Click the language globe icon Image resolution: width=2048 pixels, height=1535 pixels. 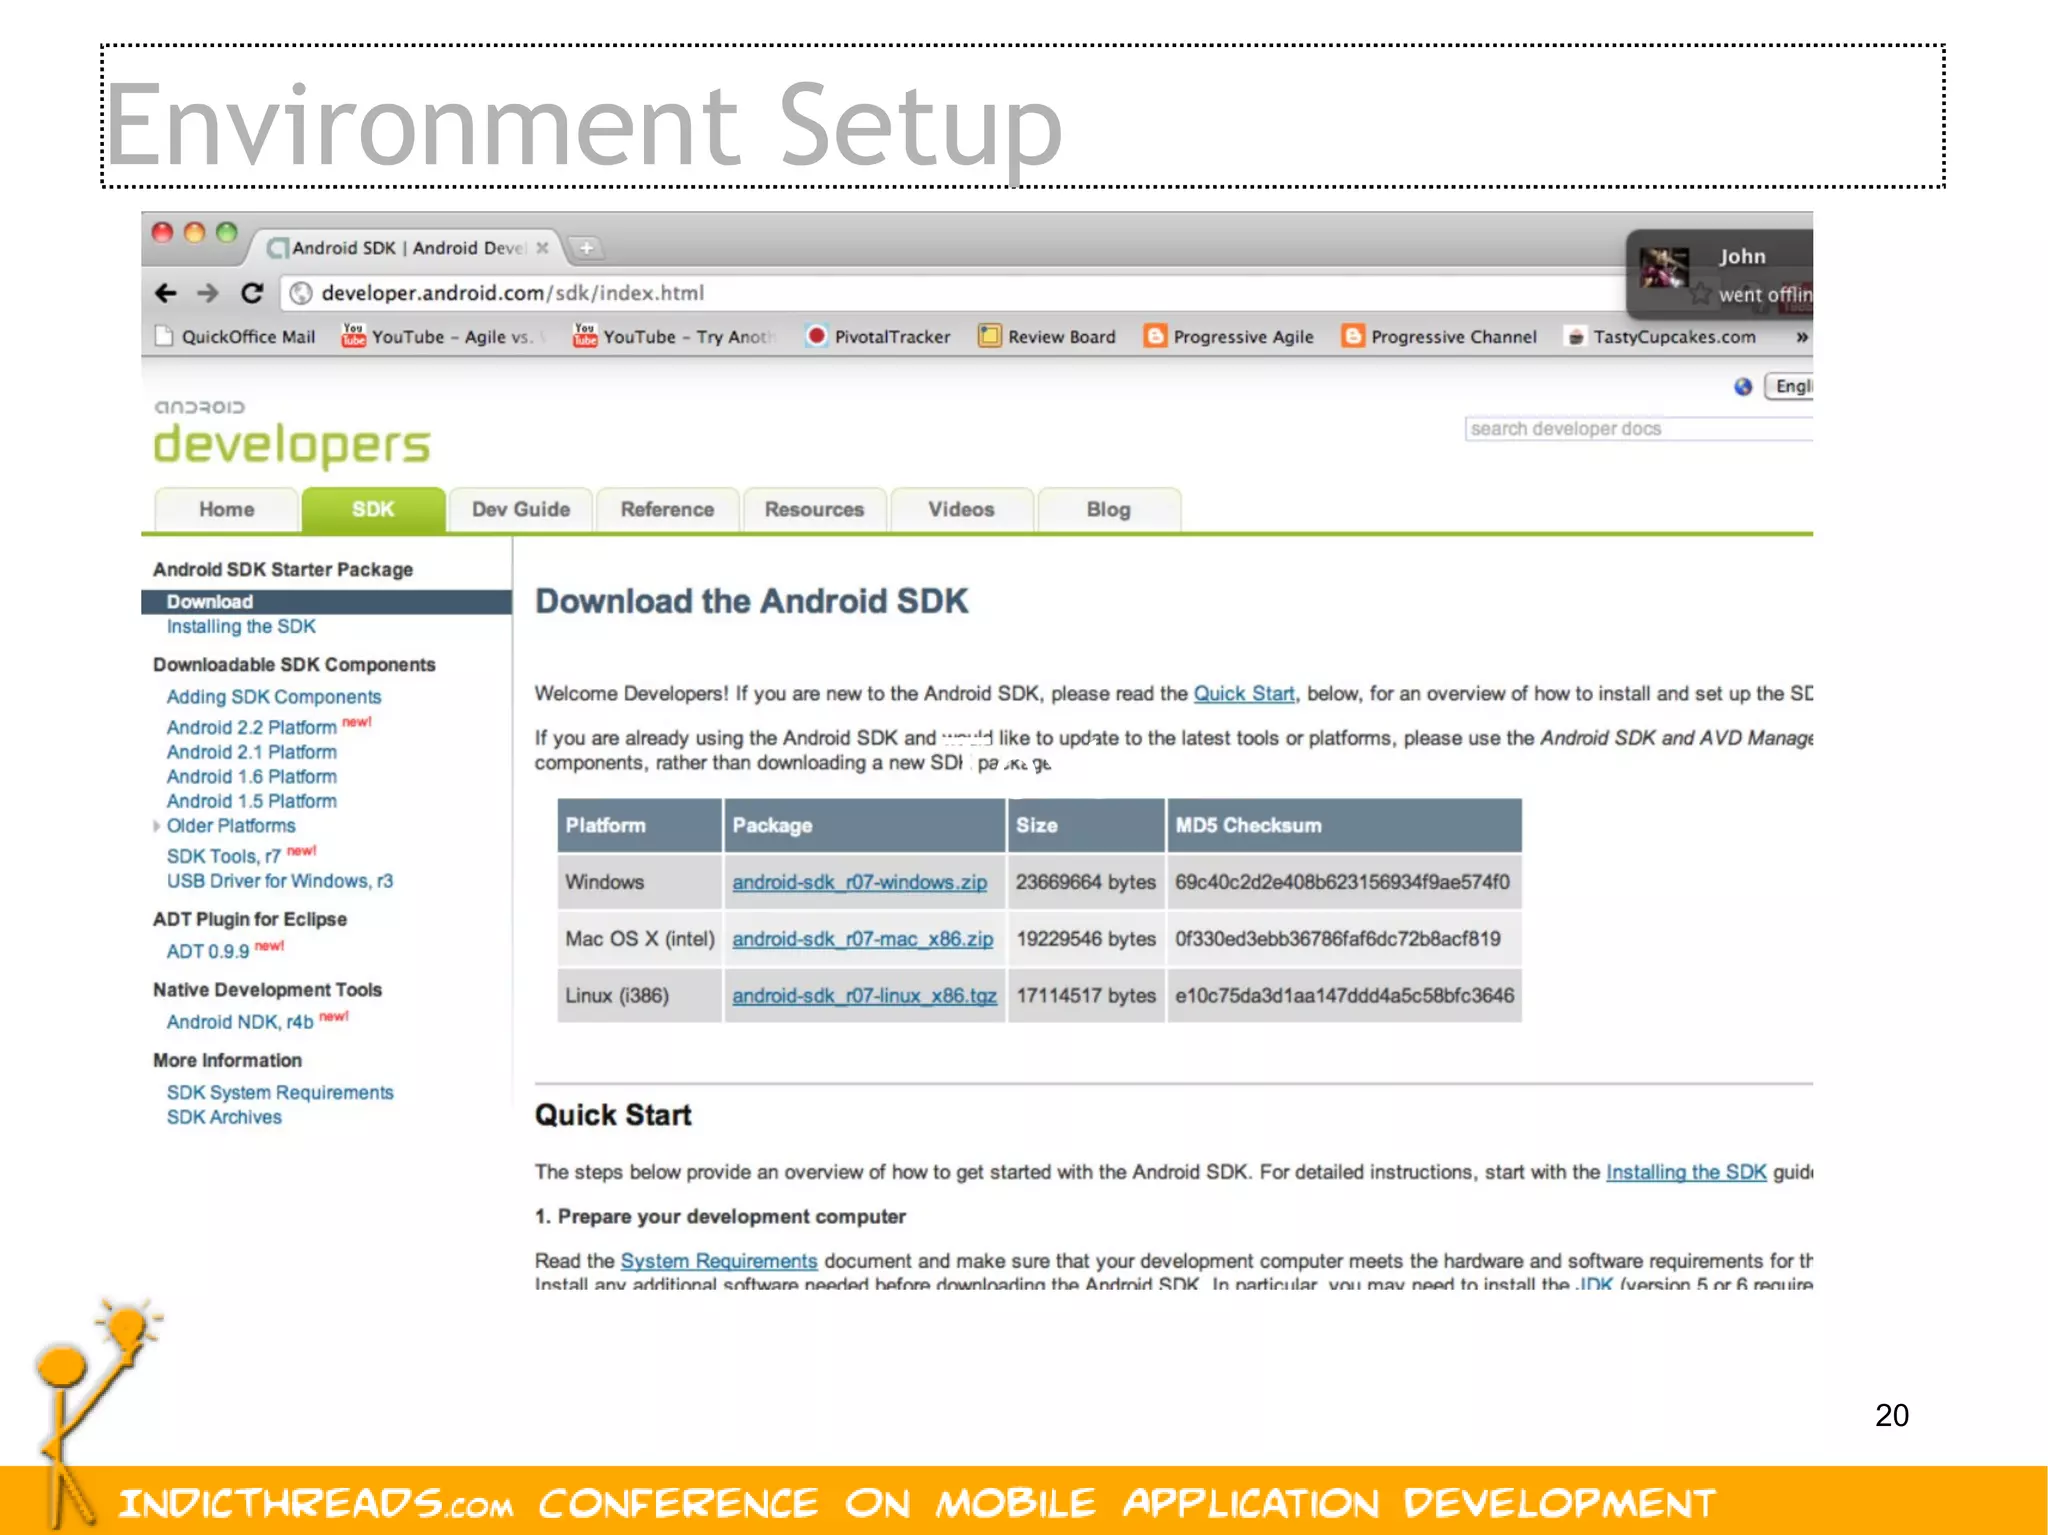[x=1743, y=387]
